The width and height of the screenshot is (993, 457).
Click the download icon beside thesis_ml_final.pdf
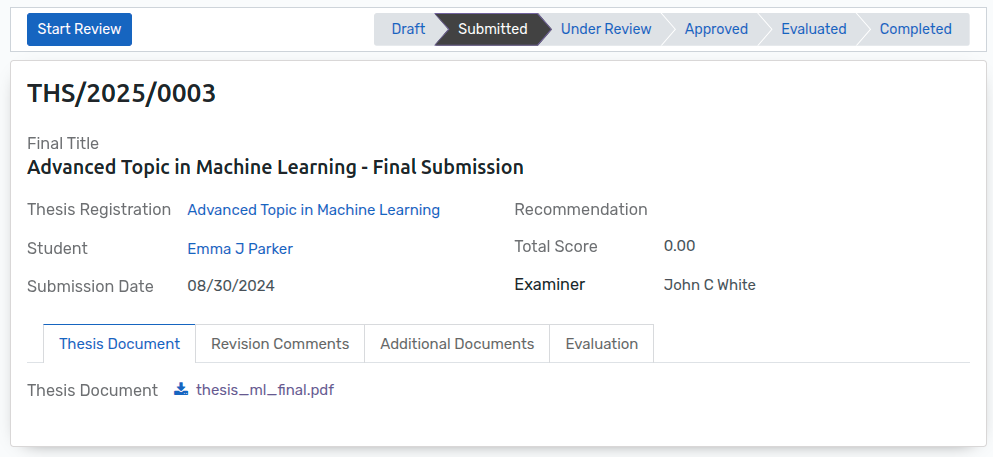[x=181, y=389]
